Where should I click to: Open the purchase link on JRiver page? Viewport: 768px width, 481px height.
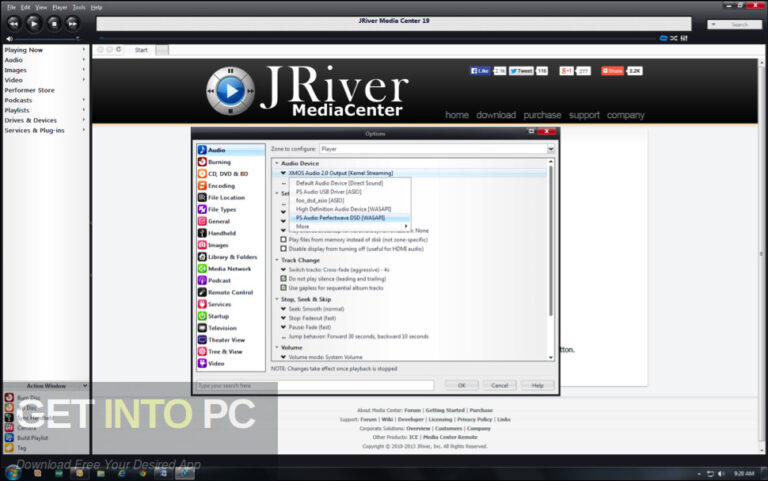[x=542, y=115]
